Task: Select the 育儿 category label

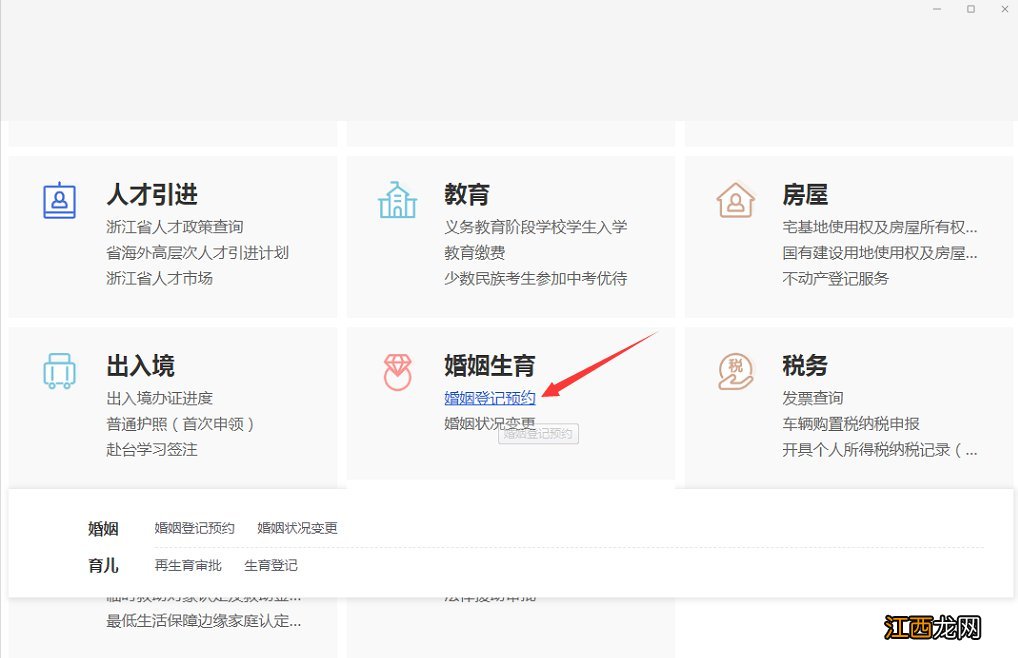Action: point(103,565)
